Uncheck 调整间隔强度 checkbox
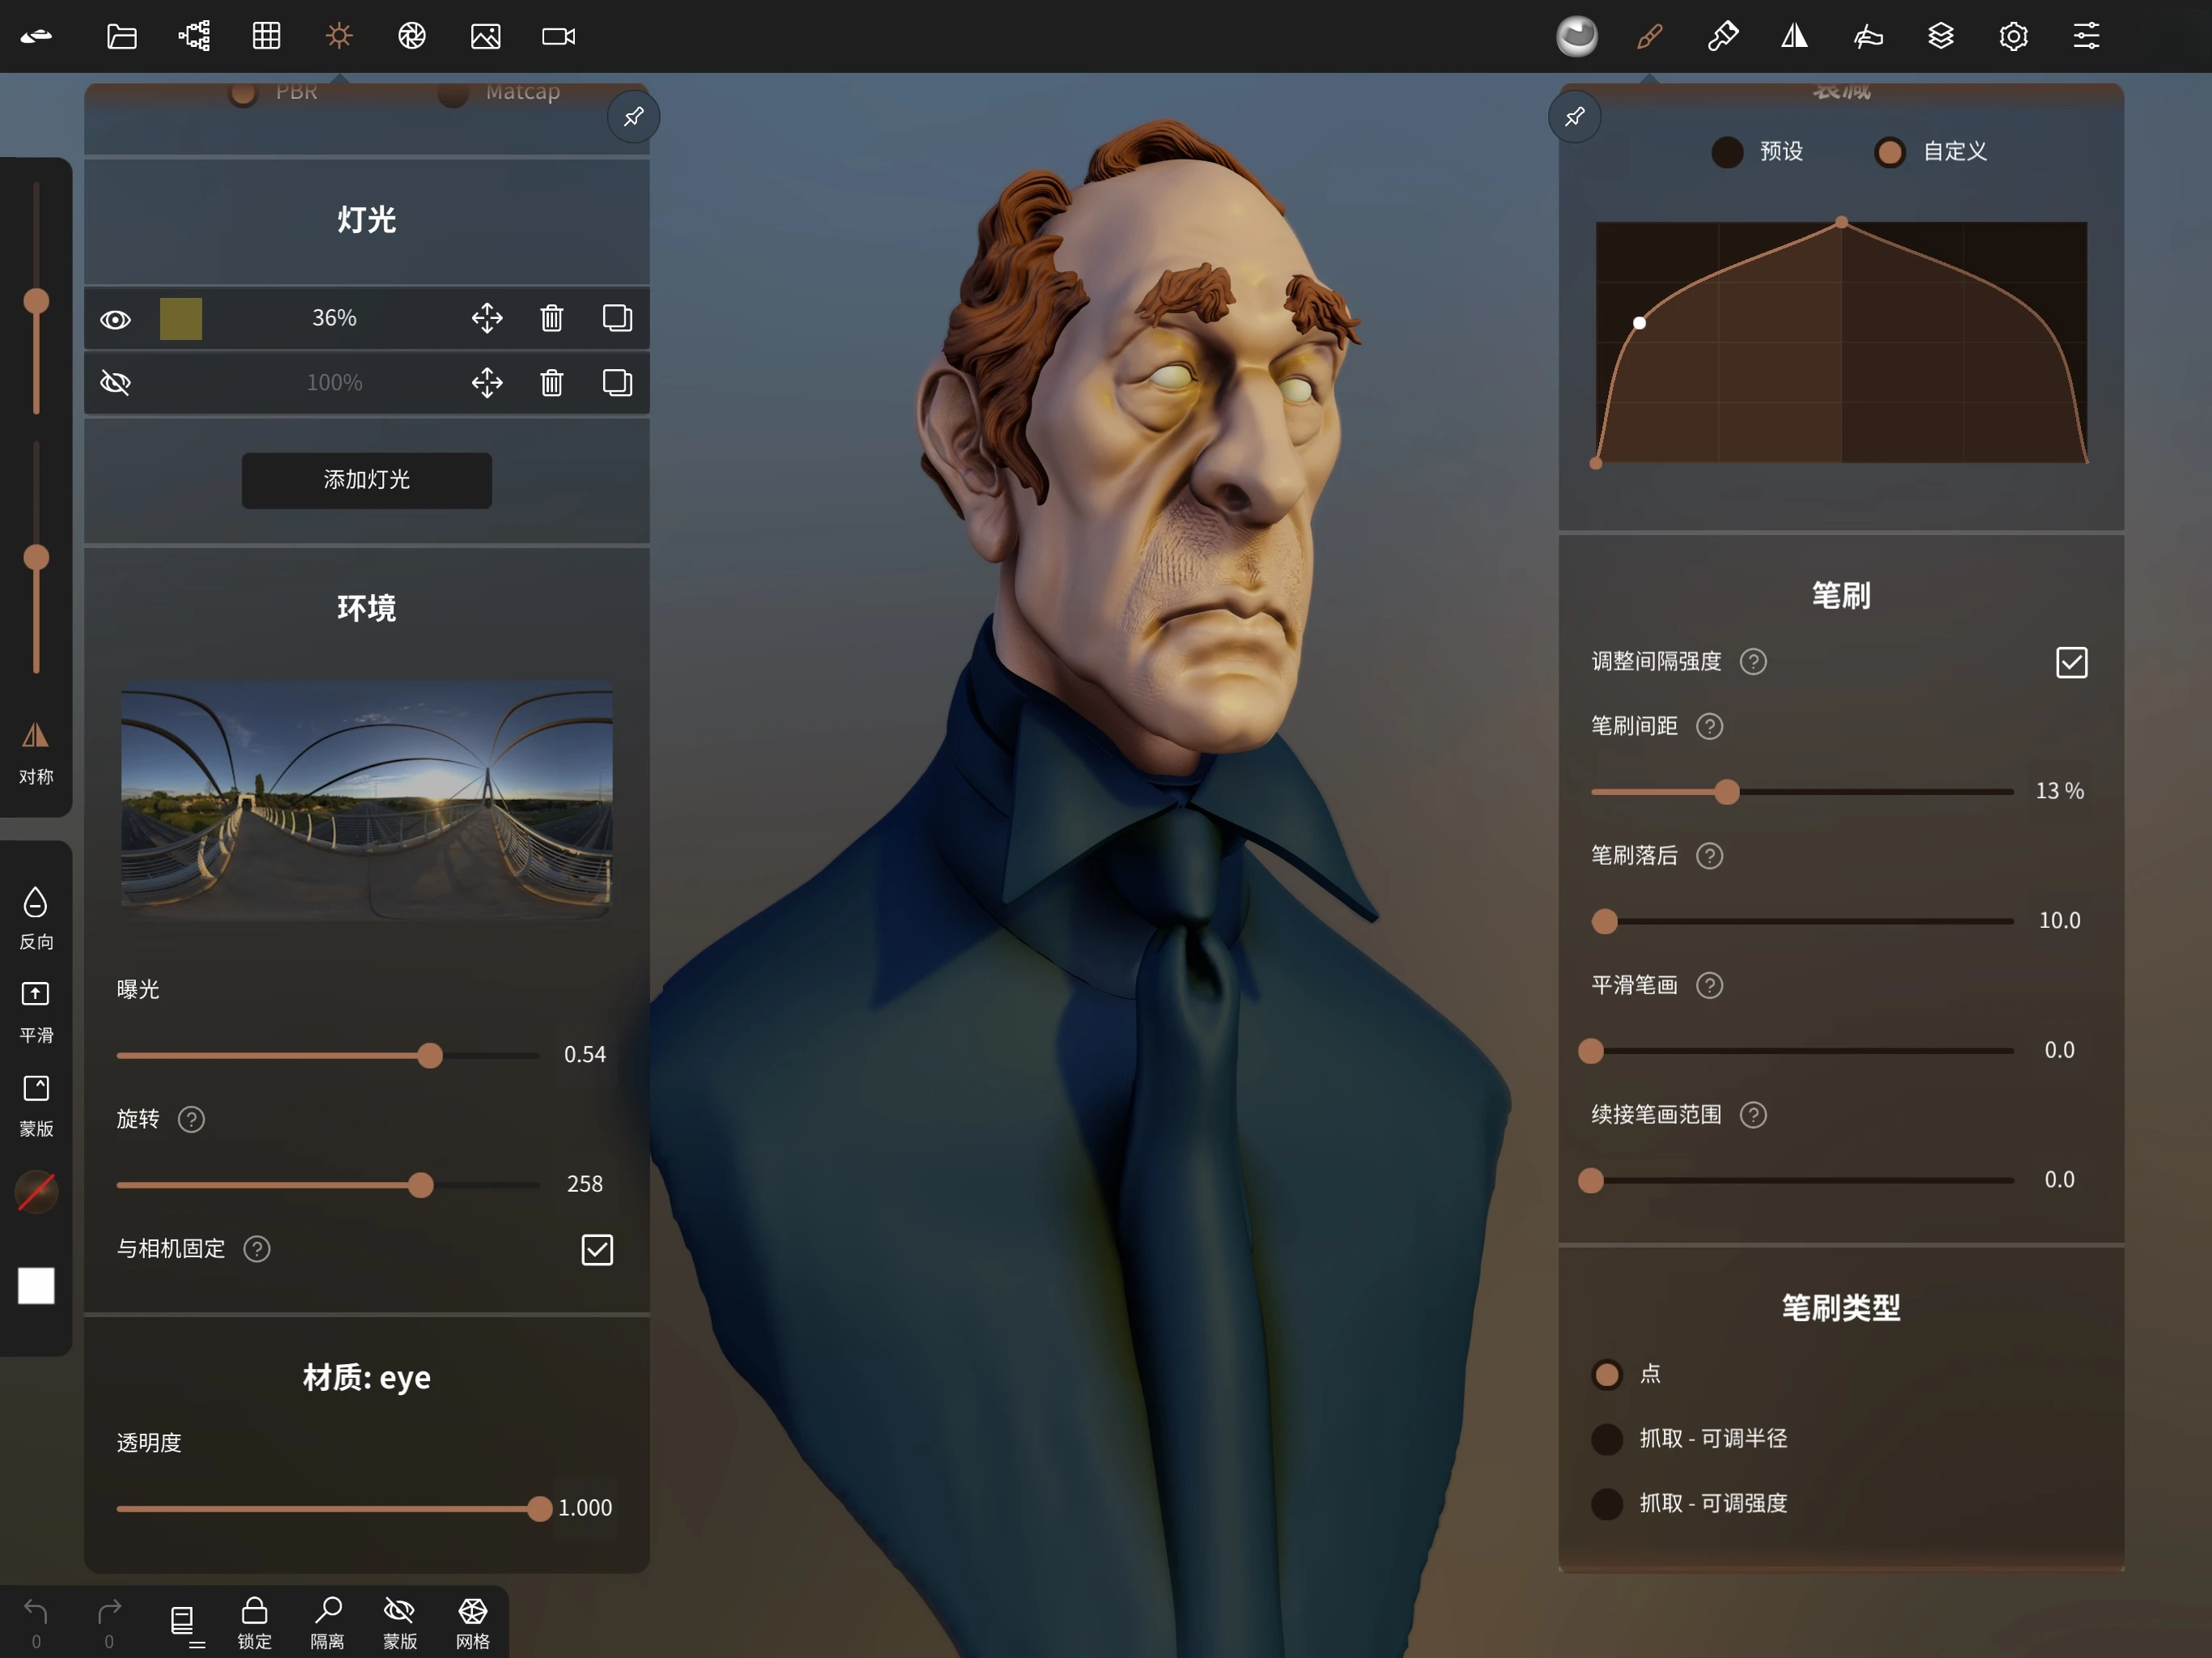The image size is (2212, 1658). [2071, 662]
